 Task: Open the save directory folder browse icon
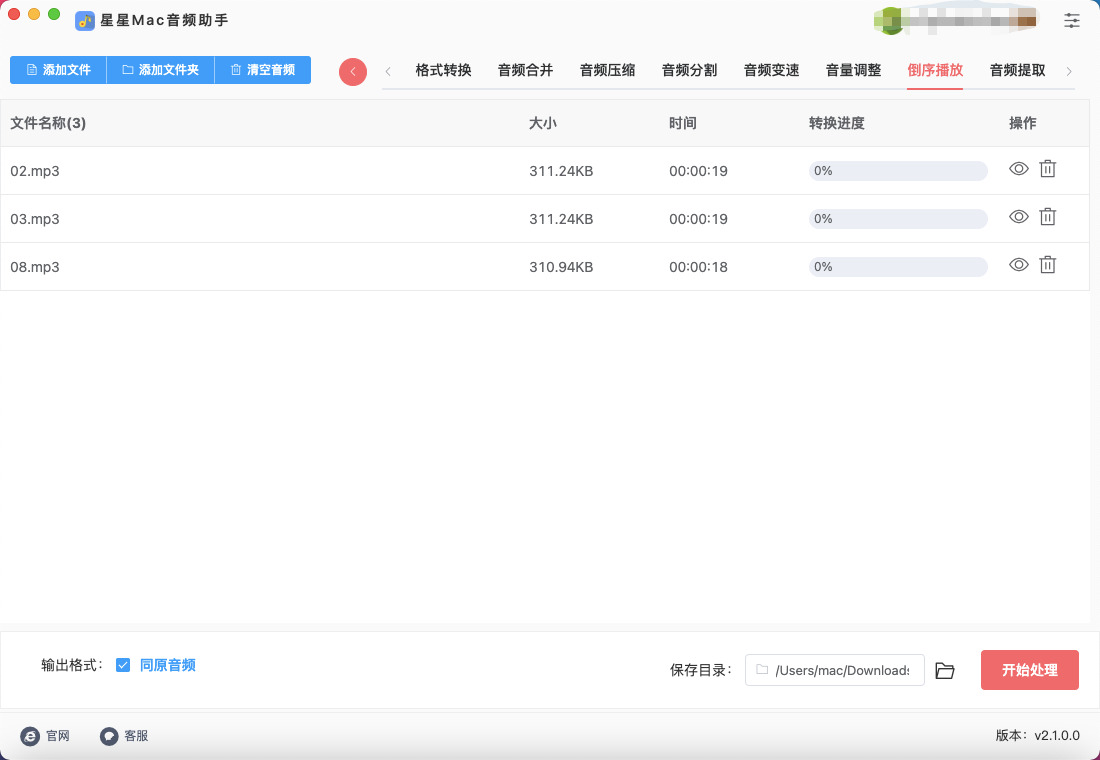click(945, 670)
